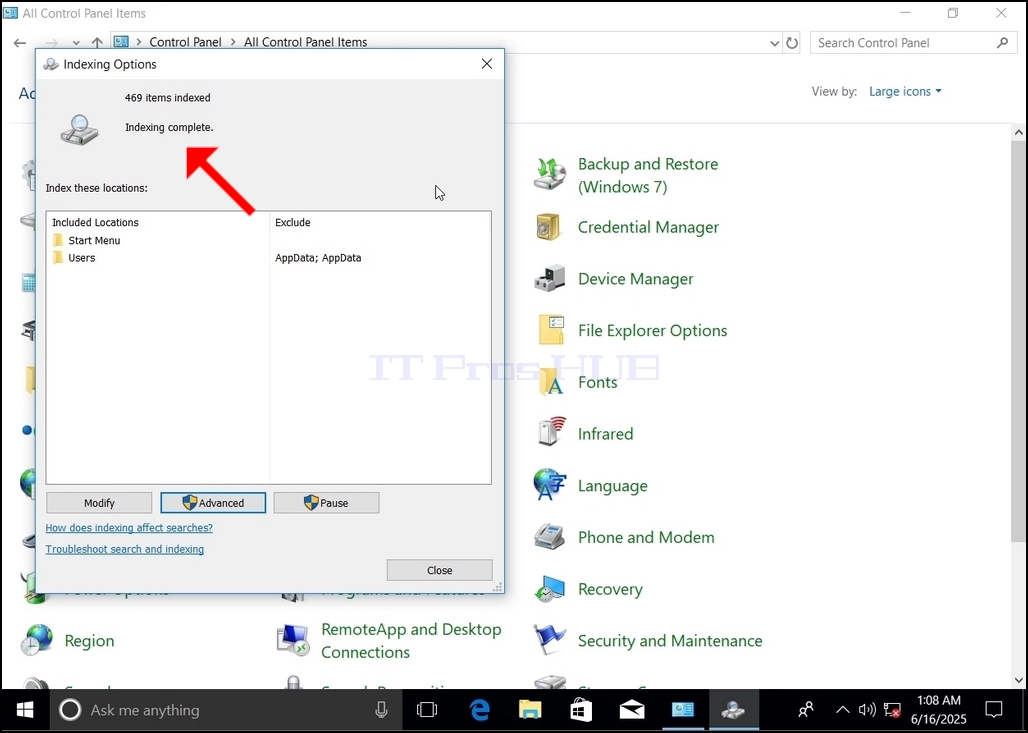Image resolution: width=1028 pixels, height=733 pixels.
Task: Click the Start Menu folder icon in list
Action: 58,240
